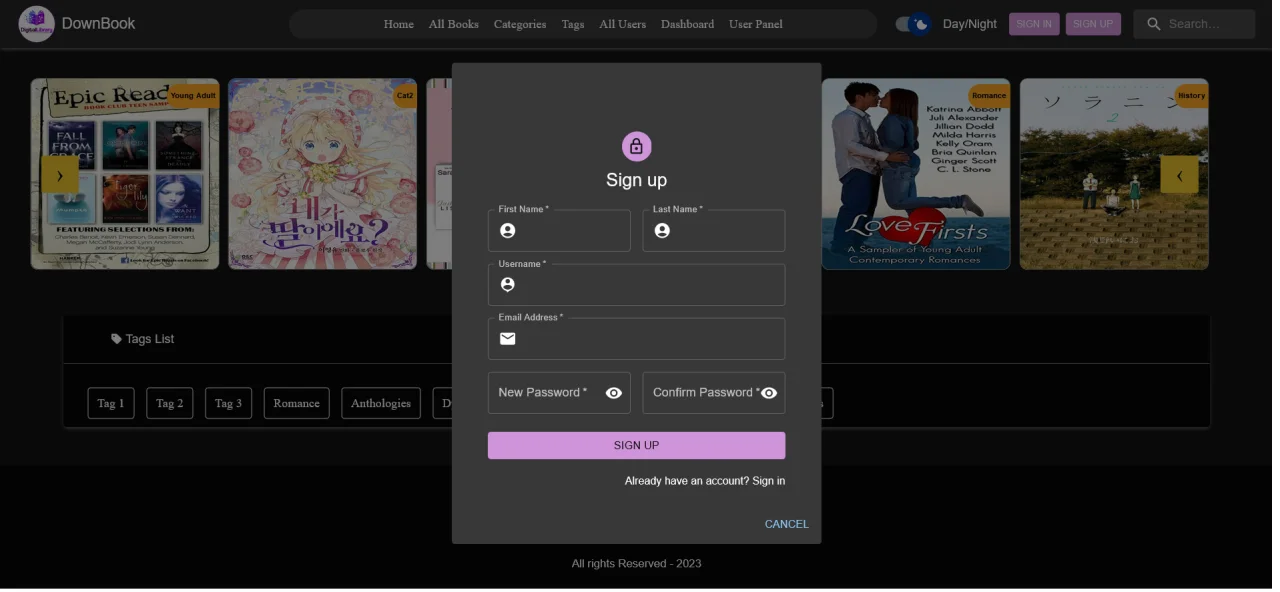
Task: Select the Tag 2 chip
Action: (x=170, y=403)
